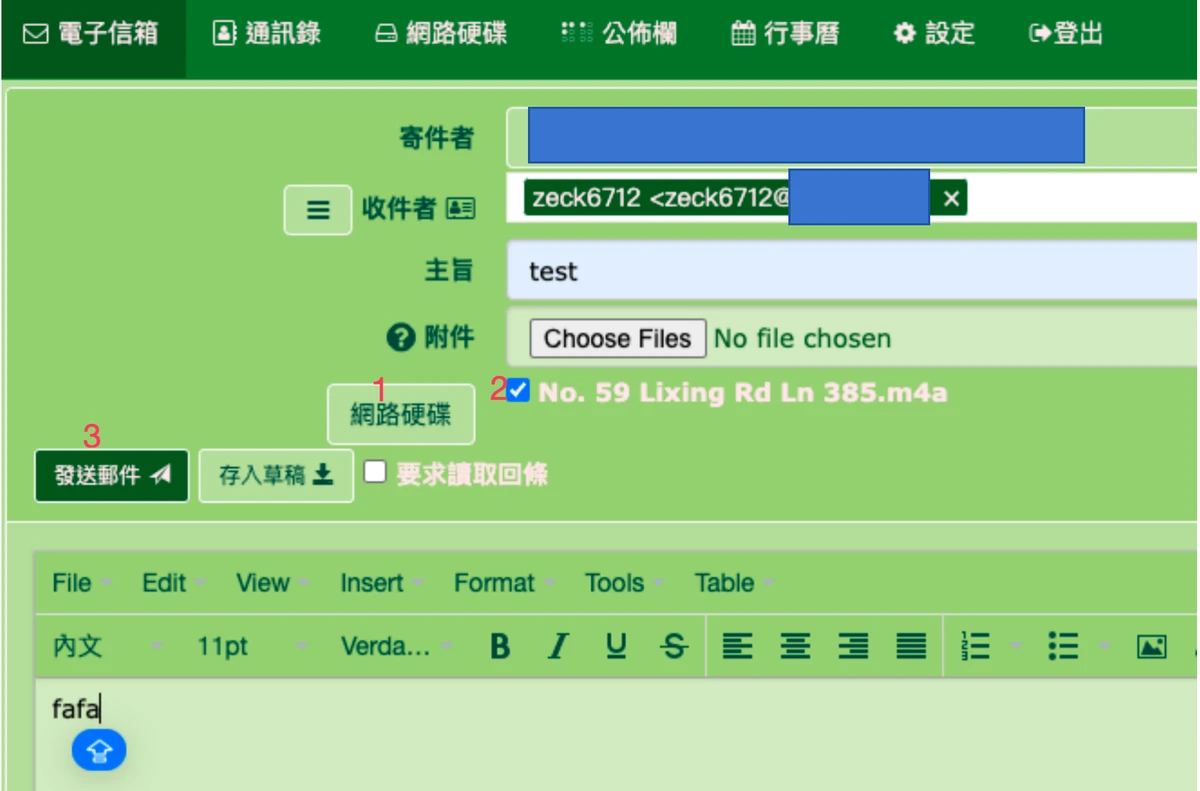Click the subject field containing test
The height and width of the screenshot is (791, 1200).
pos(852,271)
